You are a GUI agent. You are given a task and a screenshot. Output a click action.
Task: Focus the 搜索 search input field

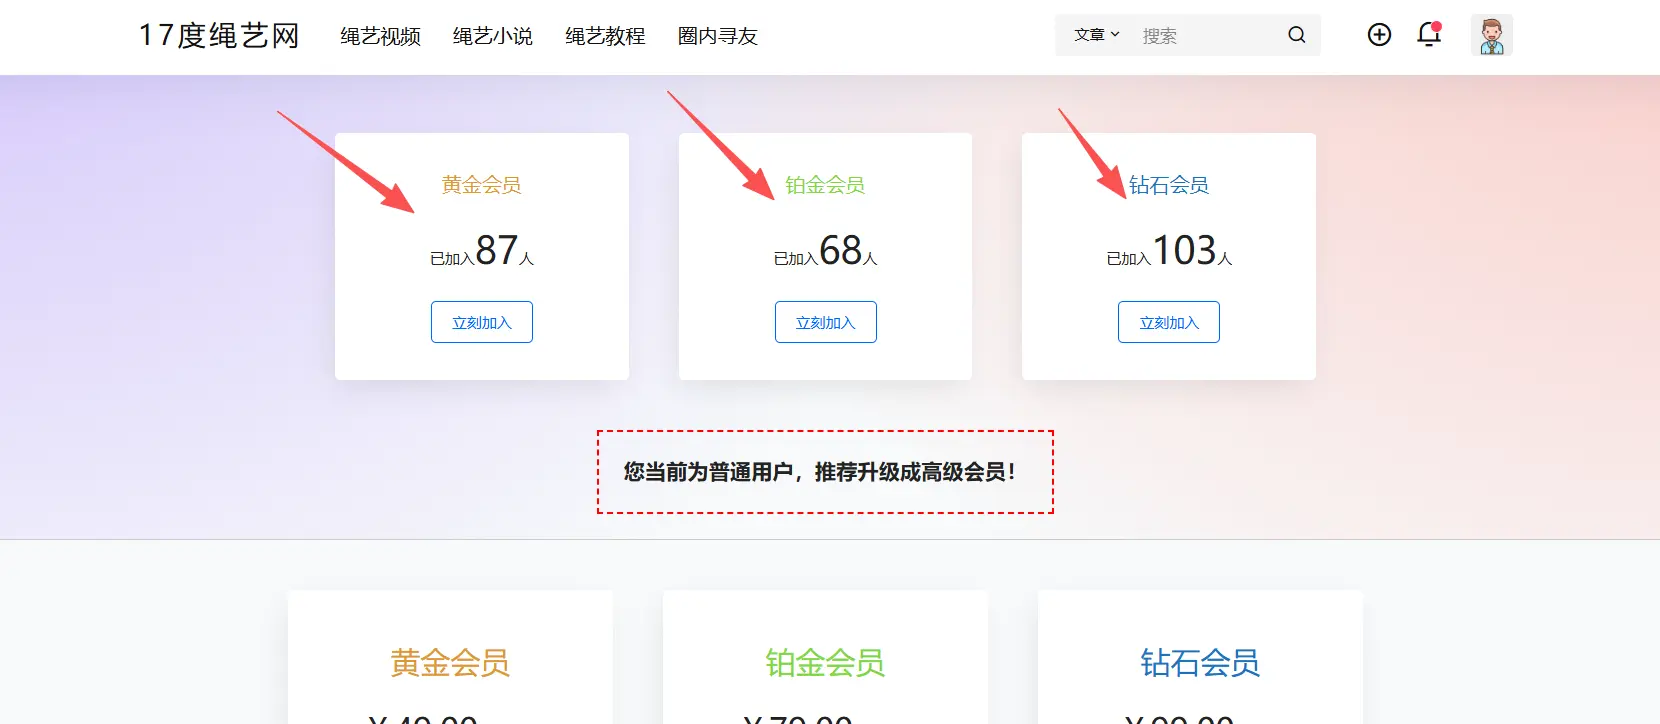coord(1205,36)
